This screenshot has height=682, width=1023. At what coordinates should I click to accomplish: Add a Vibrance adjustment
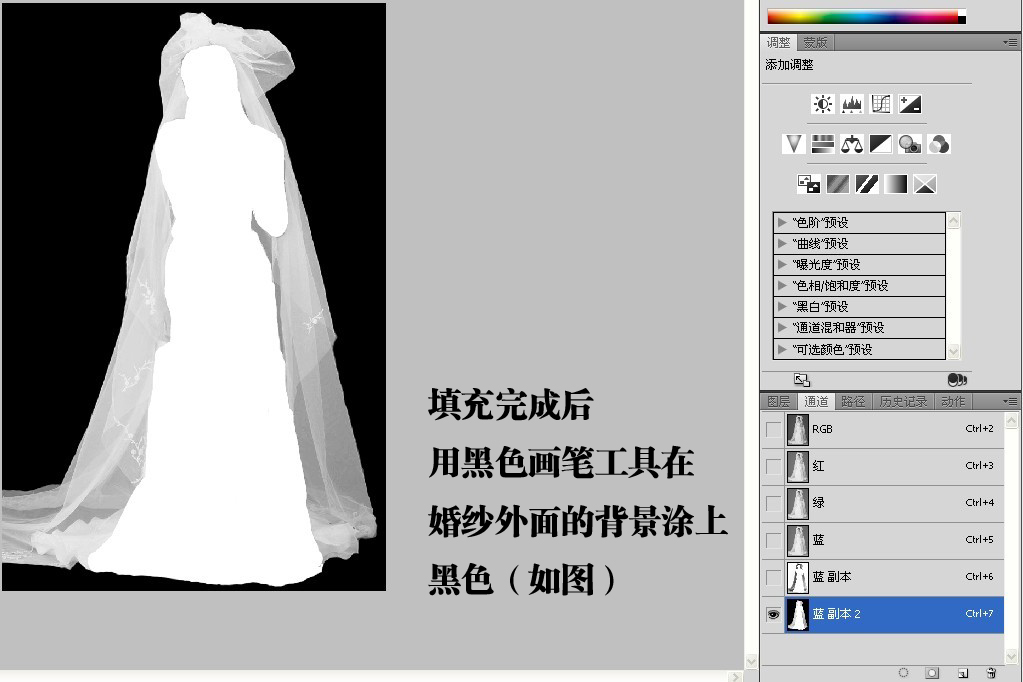(x=793, y=144)
